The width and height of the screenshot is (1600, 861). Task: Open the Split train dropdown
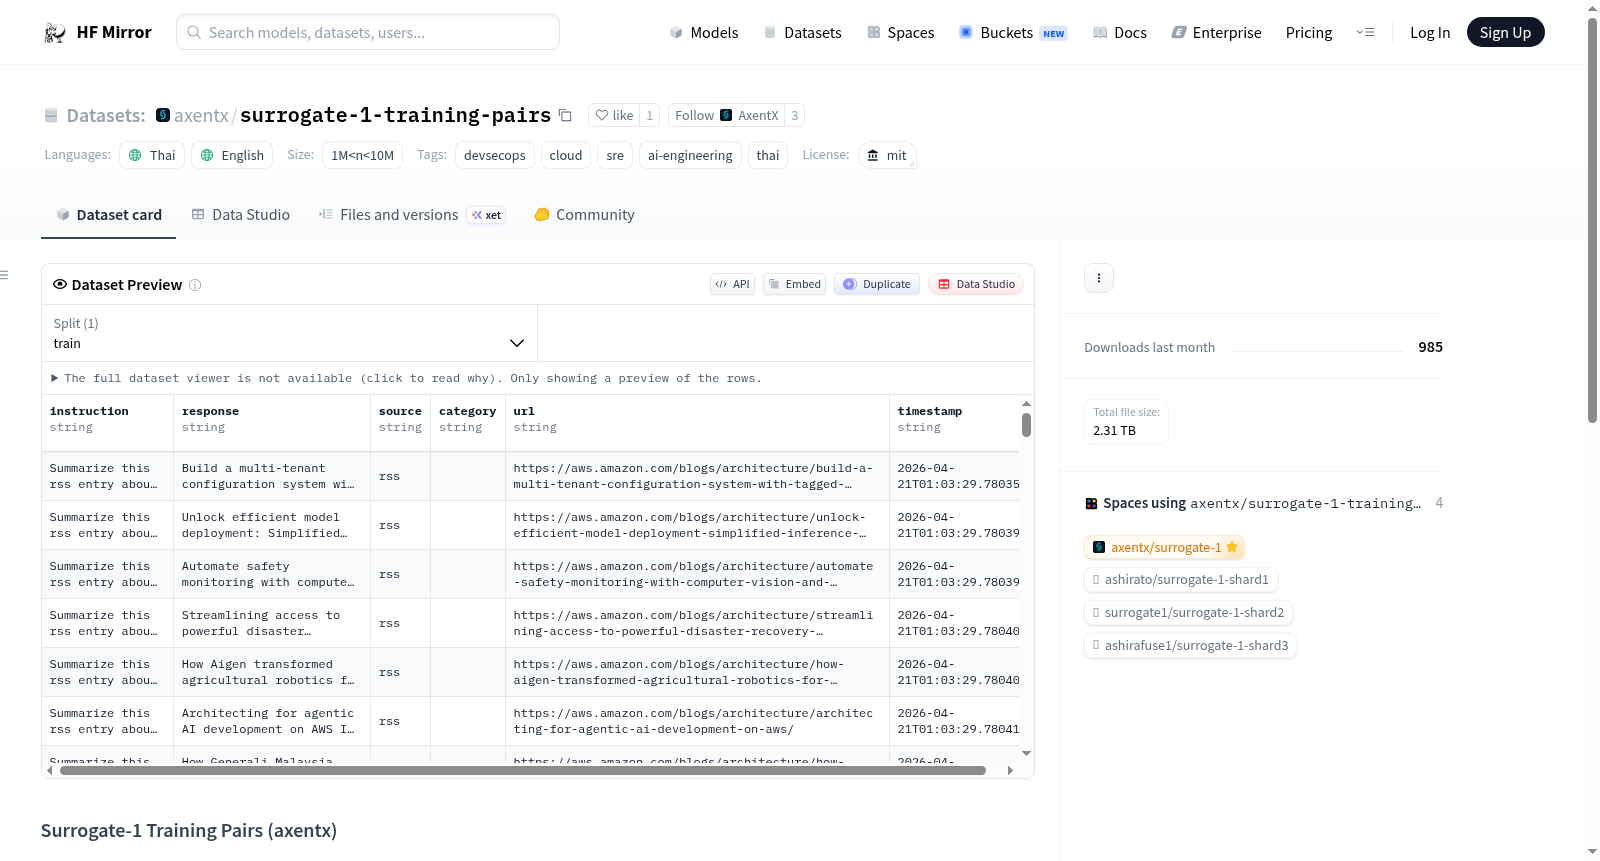[289, 333]
